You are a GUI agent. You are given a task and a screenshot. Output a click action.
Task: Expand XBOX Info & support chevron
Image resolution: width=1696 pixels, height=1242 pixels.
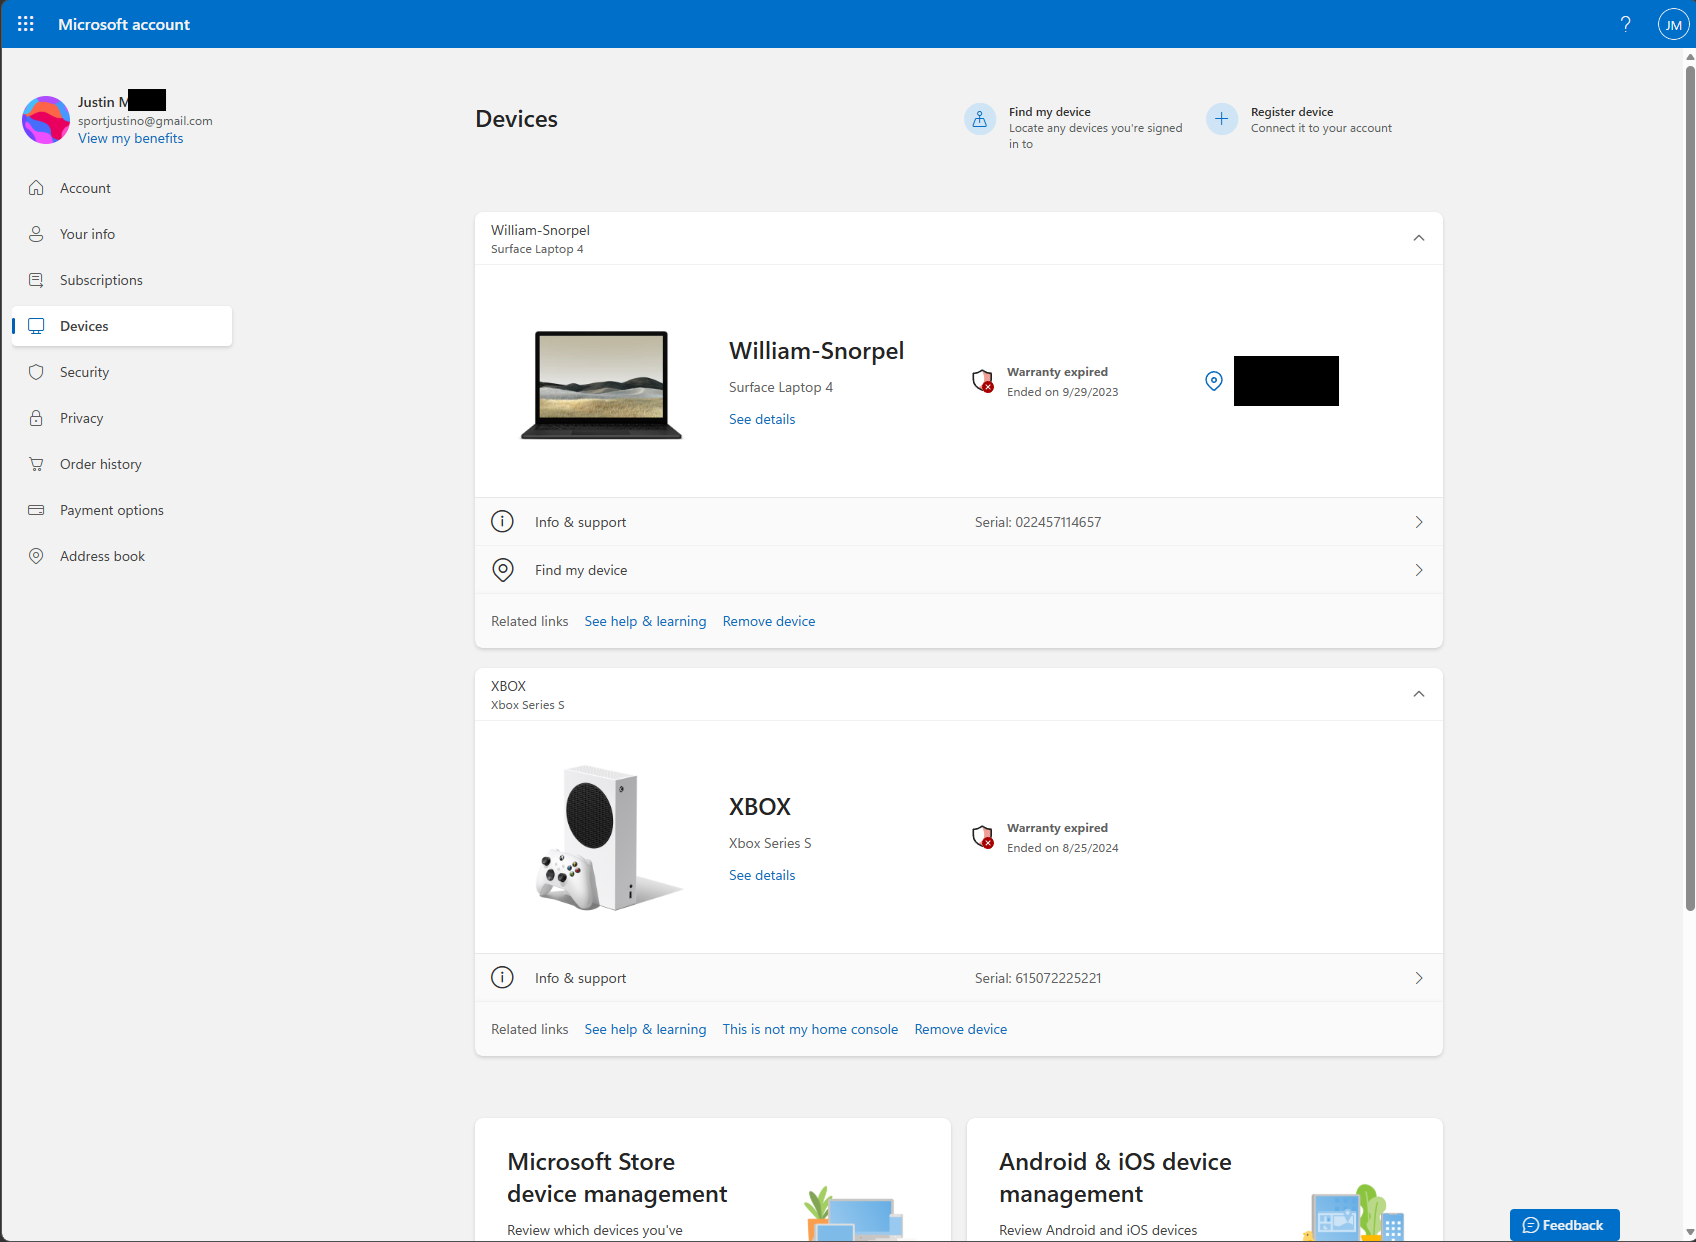click(1419, 978)
